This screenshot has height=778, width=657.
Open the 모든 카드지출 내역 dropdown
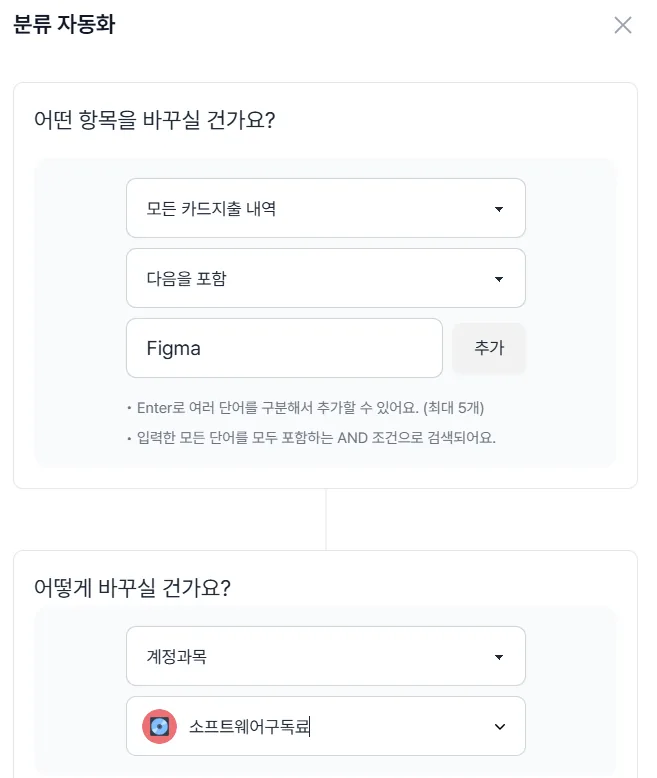point(326,208)
